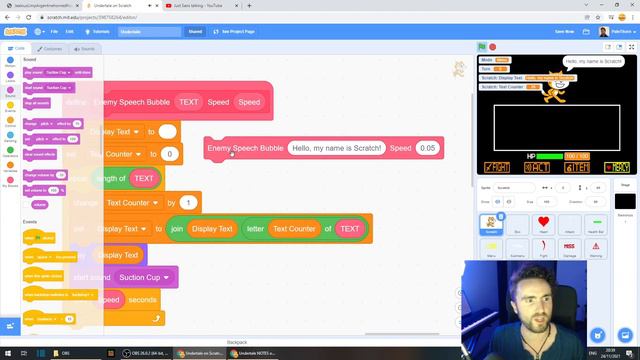Select the Motion block category
The height and width of the screenshot is (360, 640).
10,62
